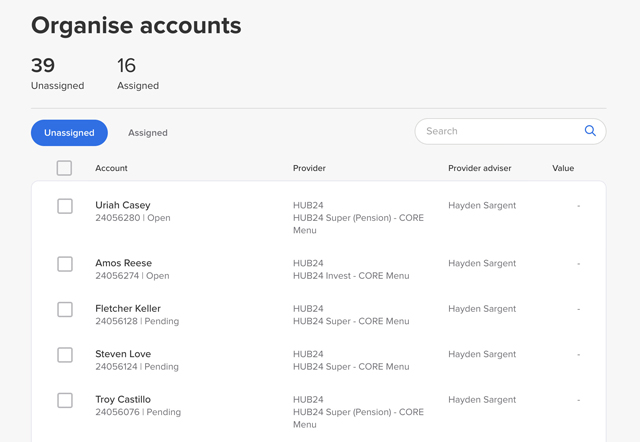
Task: Sort by the Account column header
Action: point(111,168)
